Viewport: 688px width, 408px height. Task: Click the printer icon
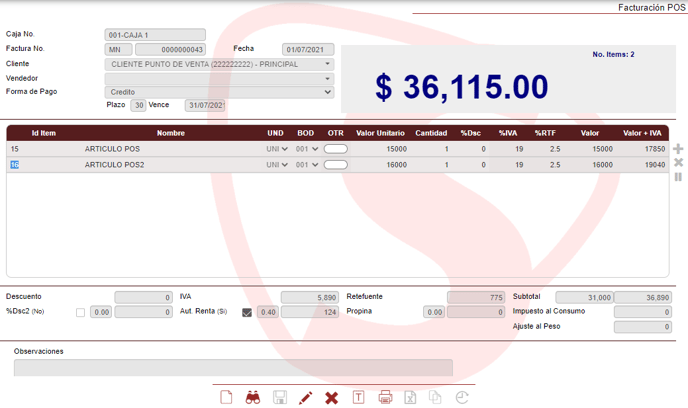click(385, 397)
